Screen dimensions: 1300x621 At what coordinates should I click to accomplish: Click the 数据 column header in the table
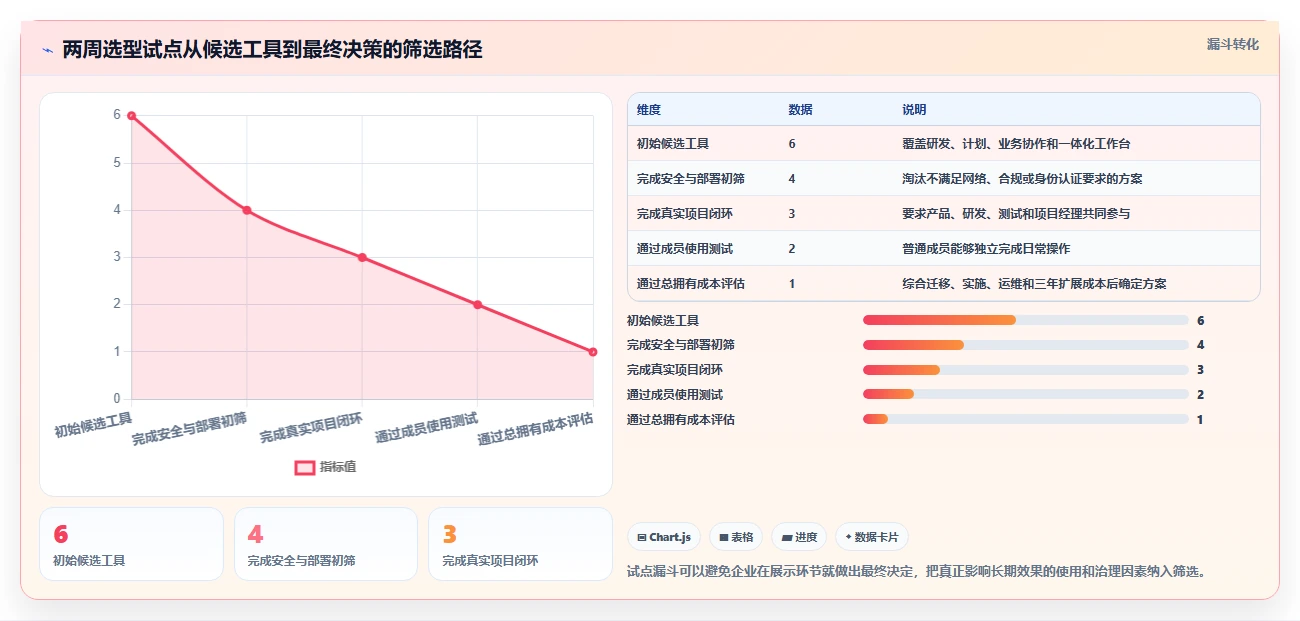(800, 110)
